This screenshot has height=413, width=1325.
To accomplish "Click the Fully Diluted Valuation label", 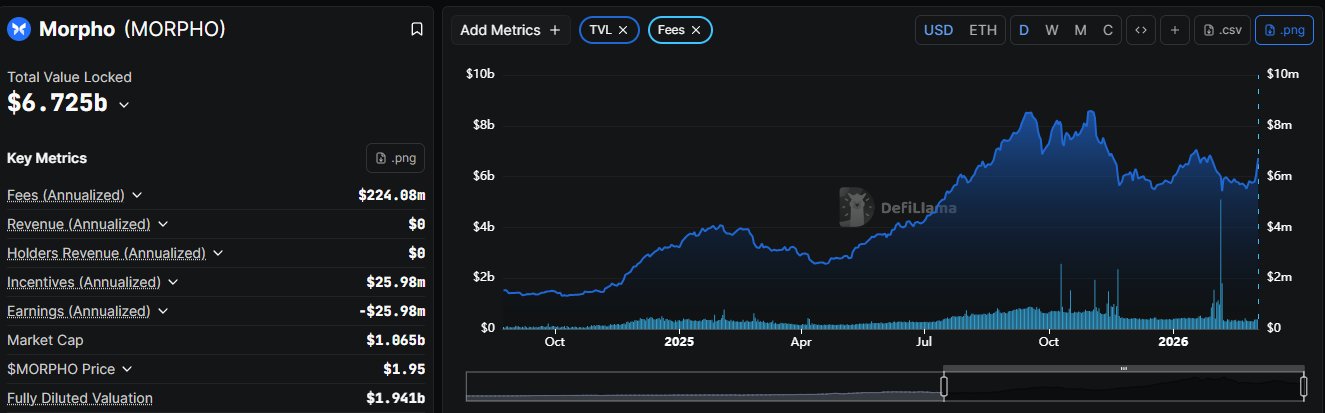I will coord(80,398).
